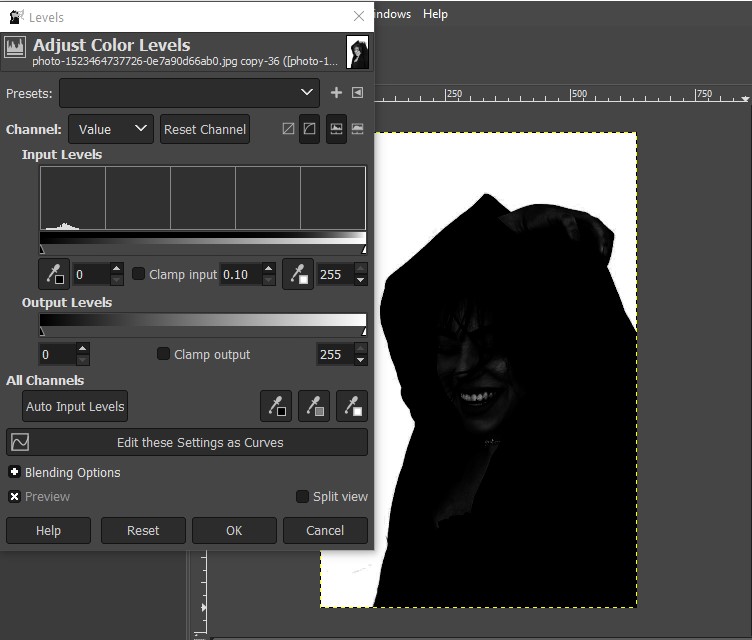Click the output black level field

tap(57, 355)
